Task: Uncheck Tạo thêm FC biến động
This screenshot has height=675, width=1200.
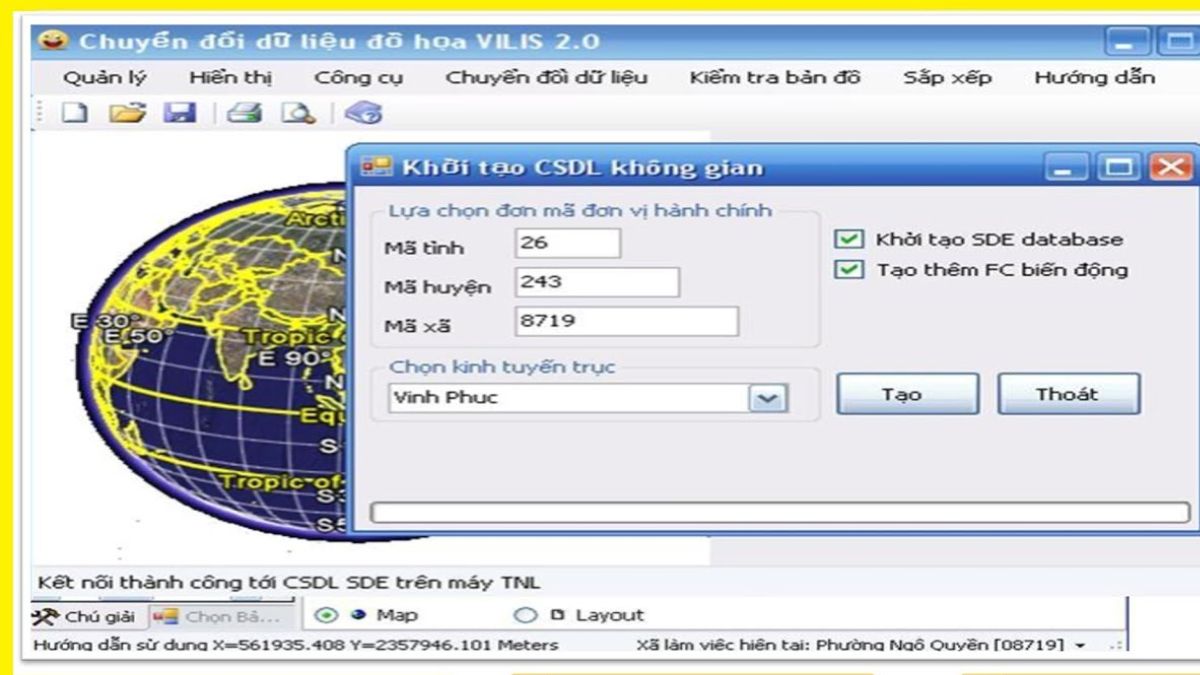Action: click(849, 269)
